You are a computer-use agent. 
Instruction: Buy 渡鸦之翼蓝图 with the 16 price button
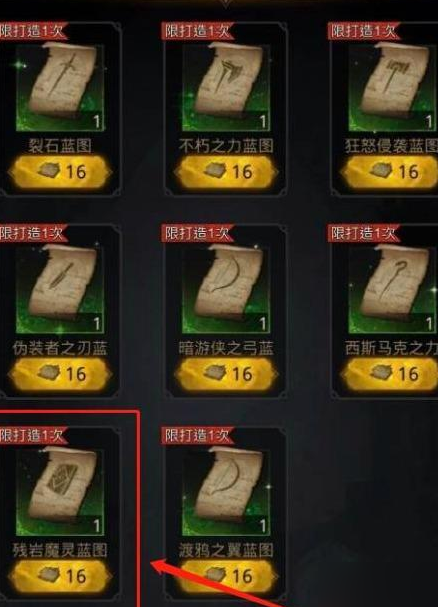pyautogui.click(x=226, y=576)
